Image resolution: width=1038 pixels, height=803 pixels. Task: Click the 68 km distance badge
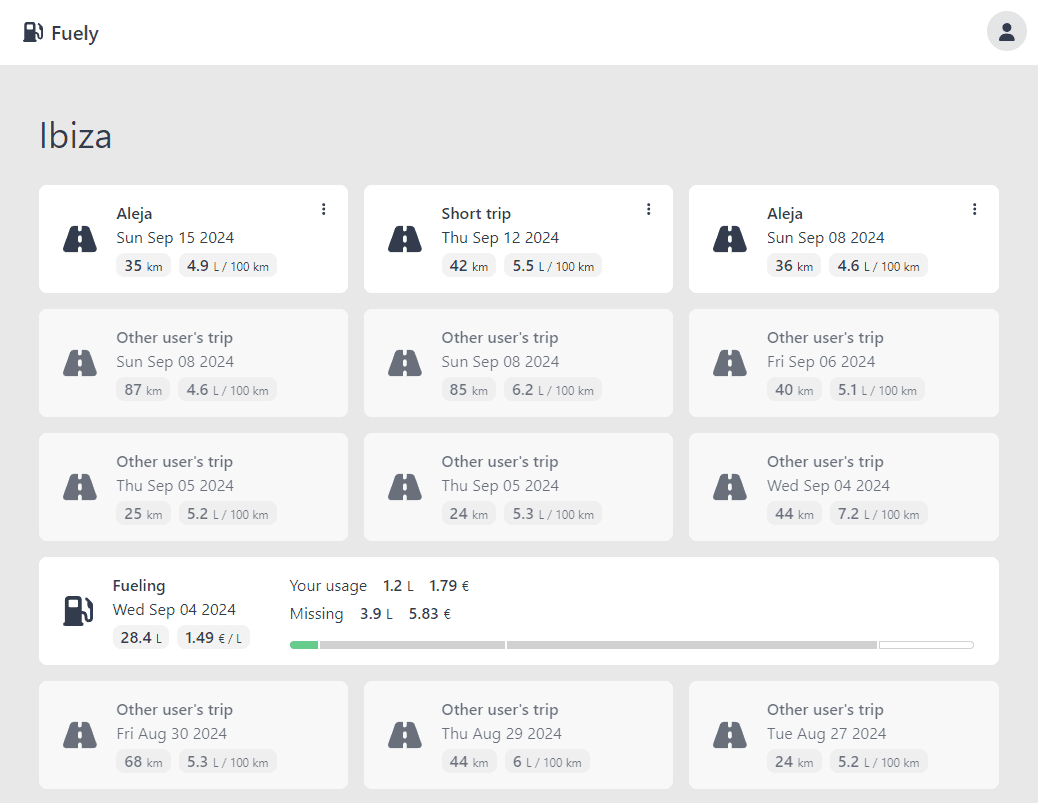143,762
